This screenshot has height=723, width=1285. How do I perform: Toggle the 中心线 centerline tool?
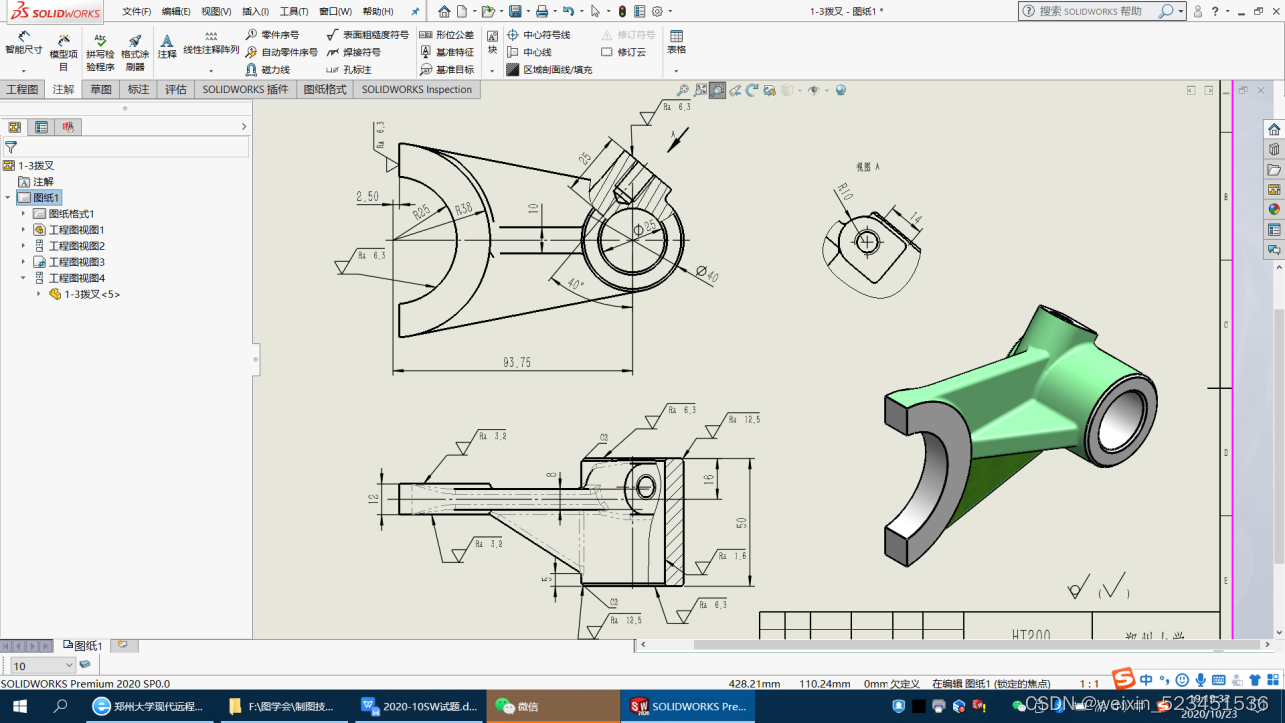coord(536,52)
